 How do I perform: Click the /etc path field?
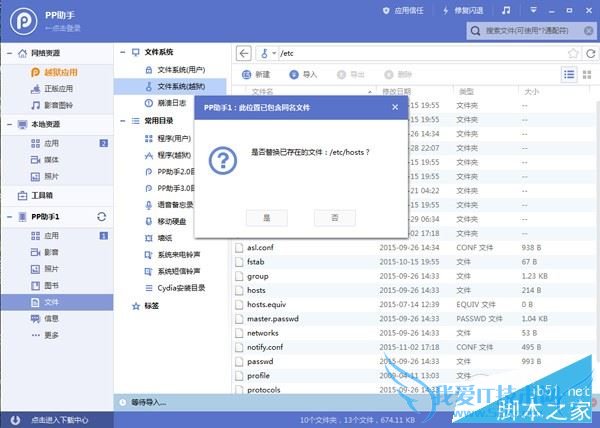421,53
